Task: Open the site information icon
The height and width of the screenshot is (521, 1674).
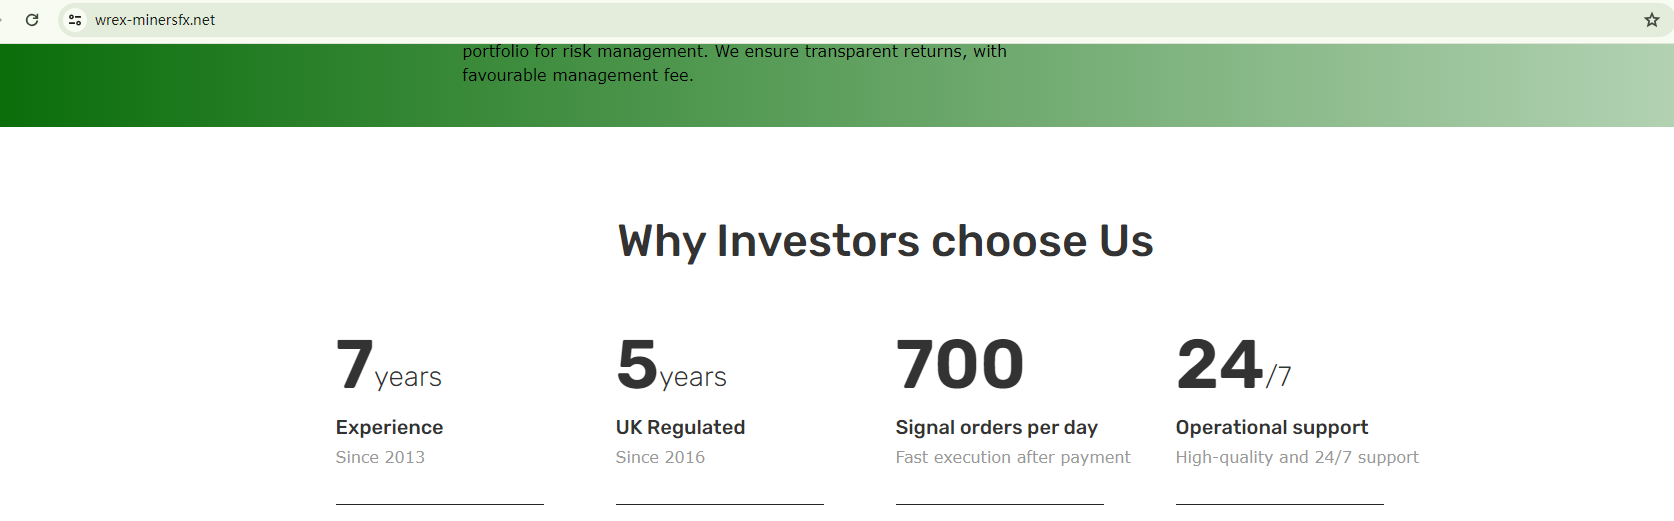Action: 75,20
